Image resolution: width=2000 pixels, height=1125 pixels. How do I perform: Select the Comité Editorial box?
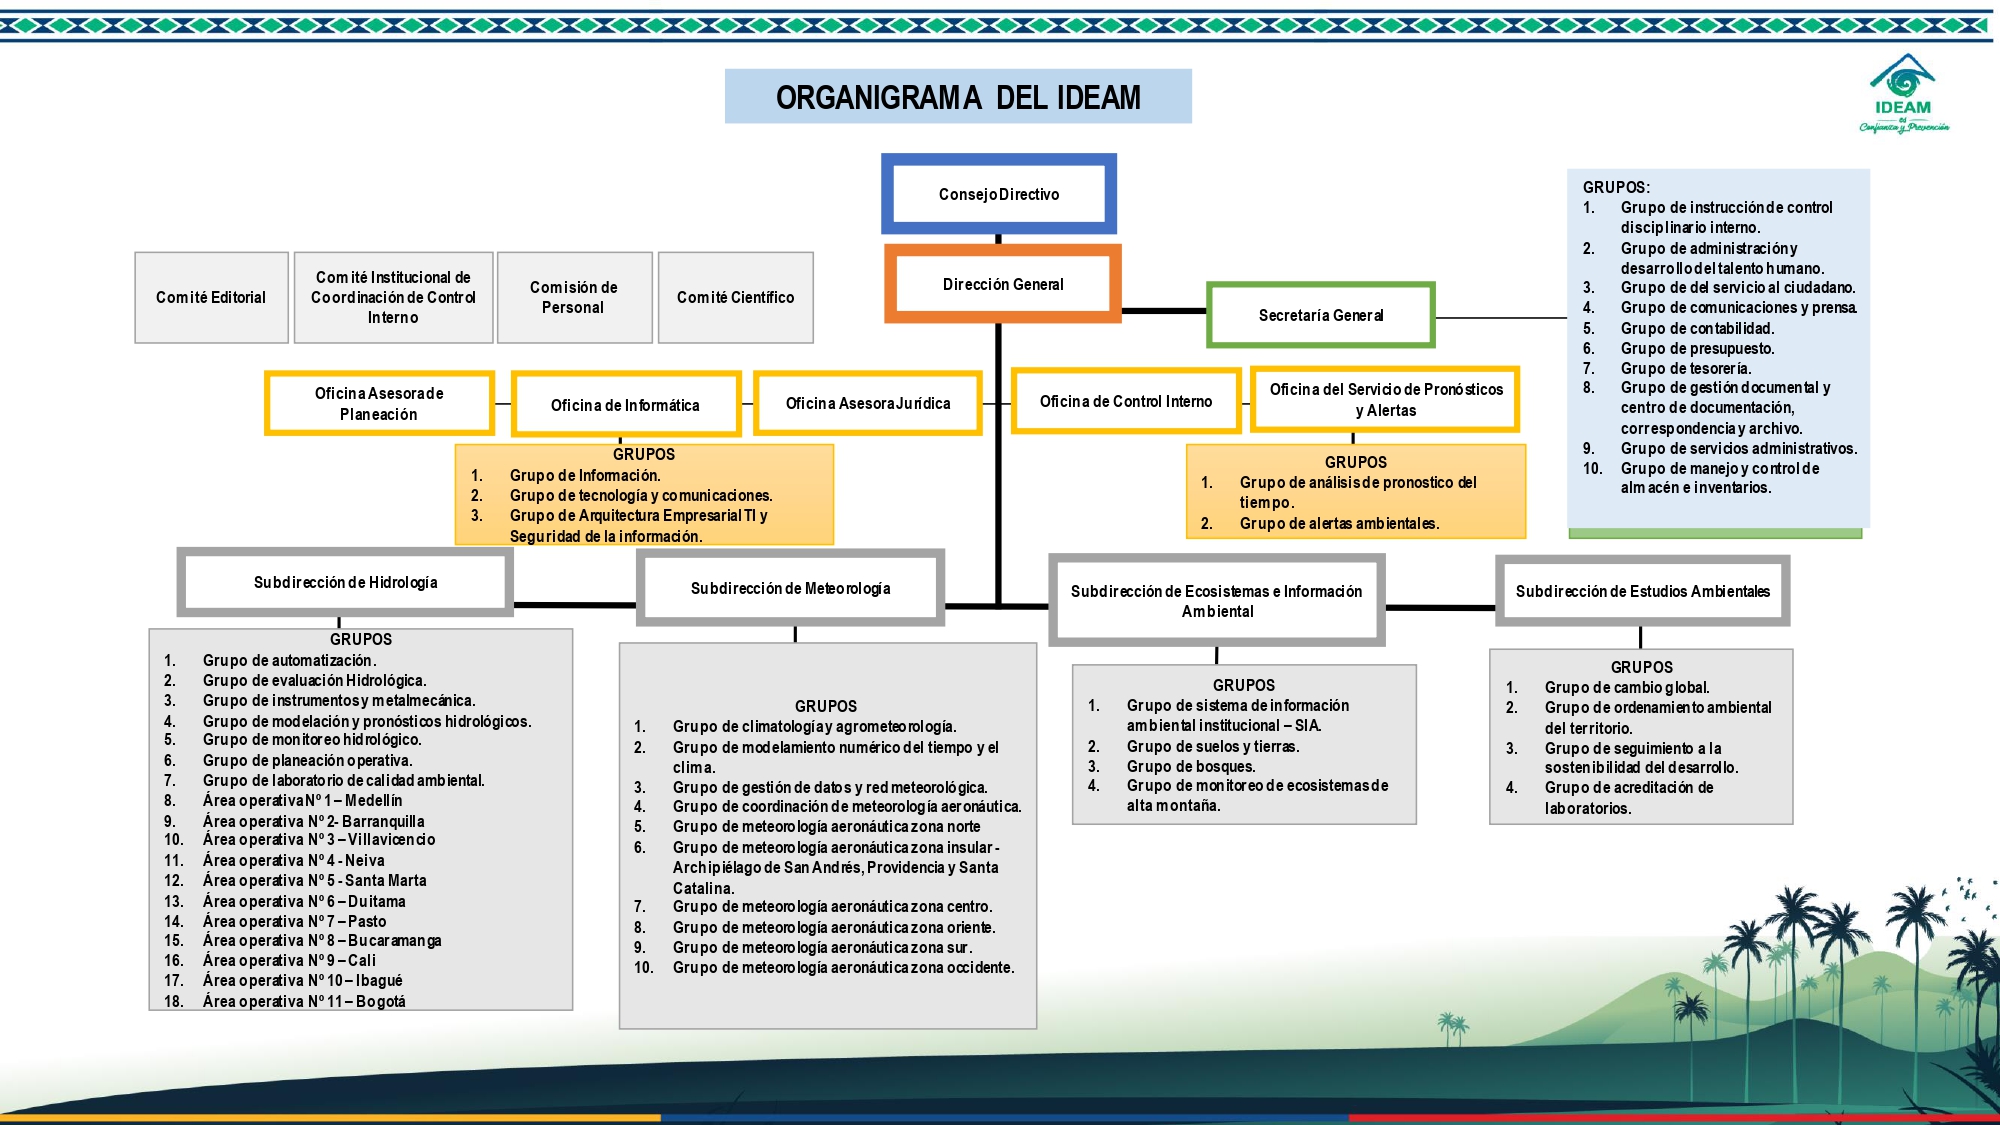pos(211,297)
